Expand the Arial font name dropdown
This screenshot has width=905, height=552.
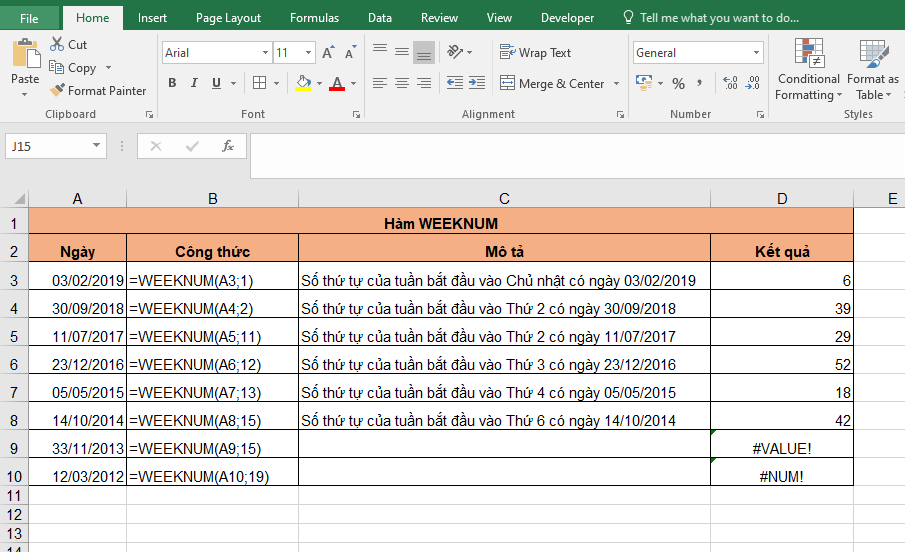coord(265,53)
